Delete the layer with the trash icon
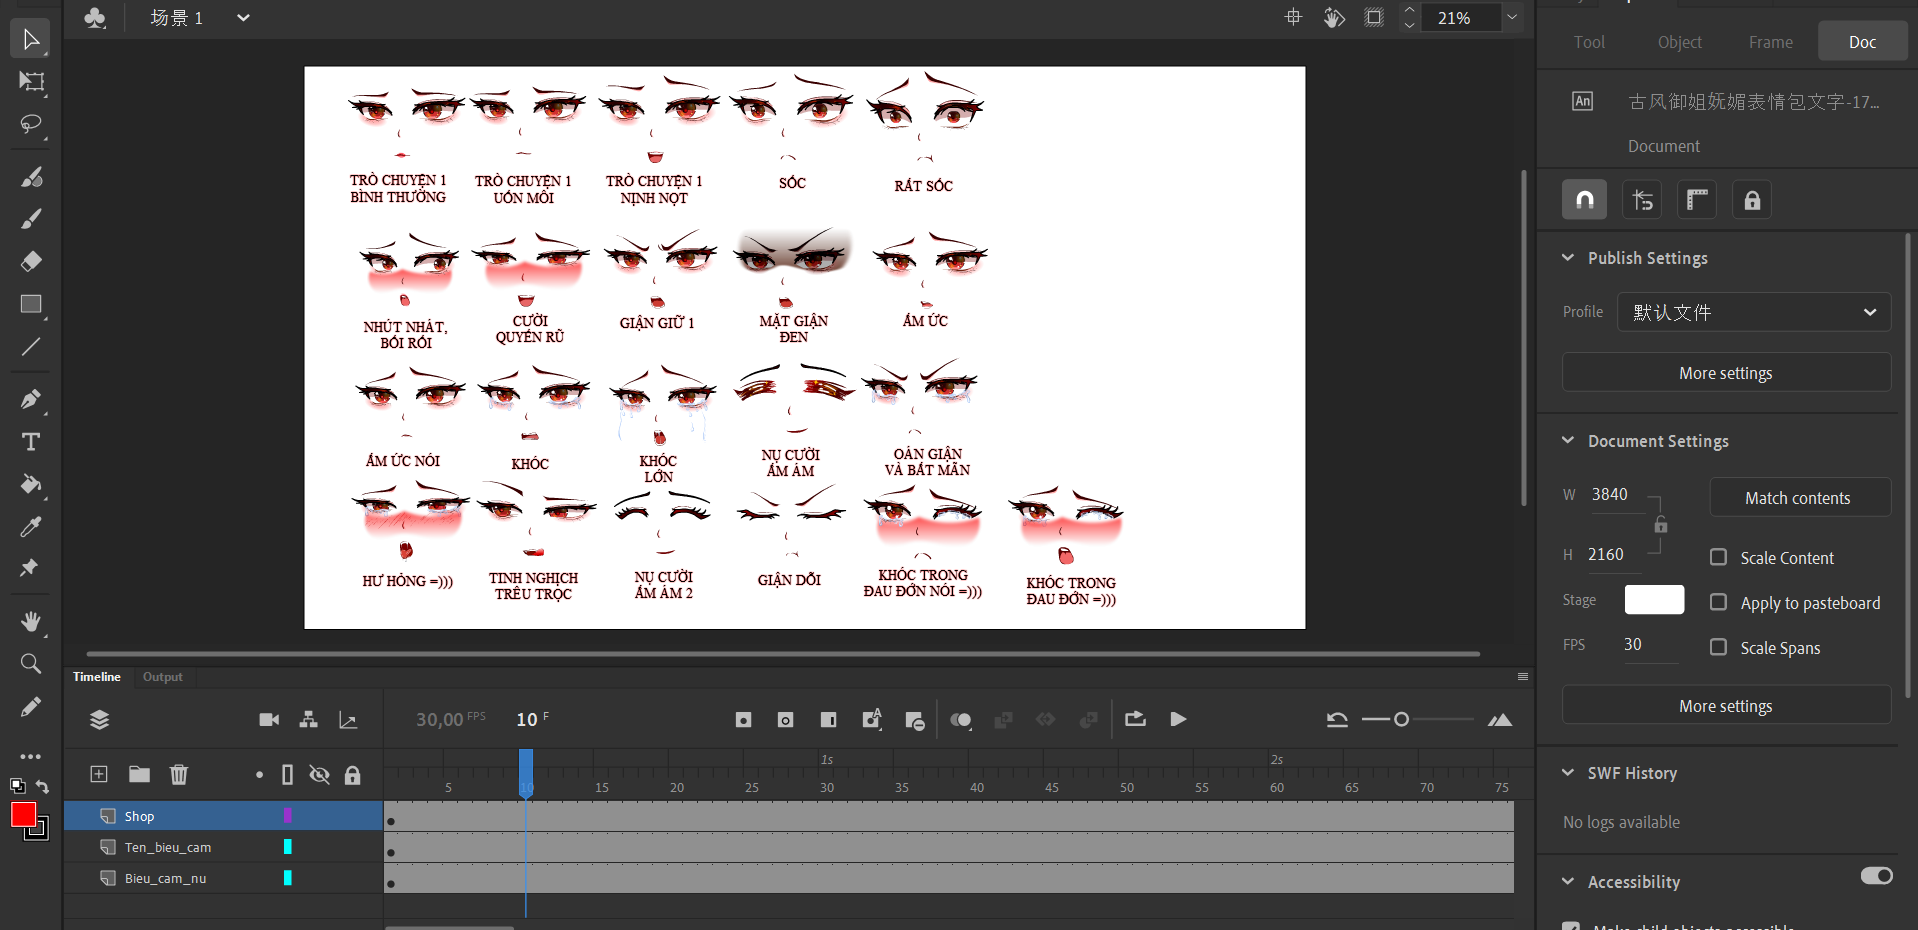The width and height of the screenshot is (1918, 930). 179,774
